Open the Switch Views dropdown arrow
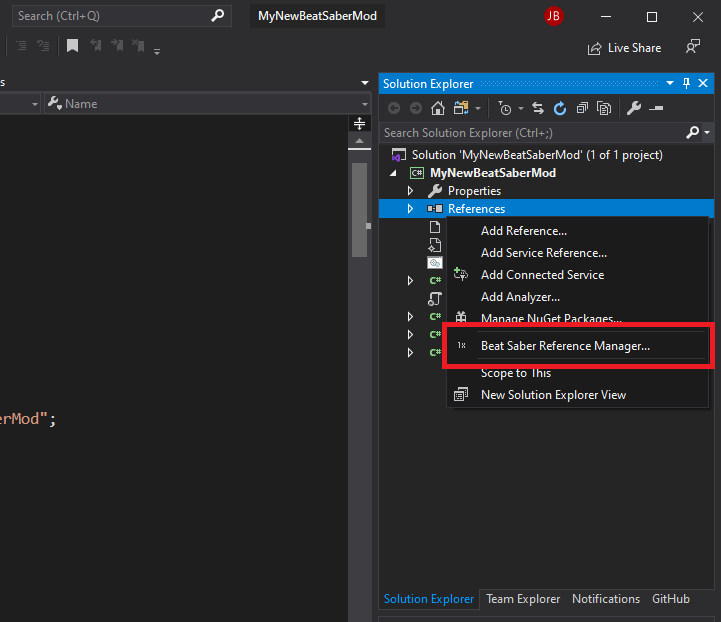Image resolution: width=721 pixels, height=622 pixels. (x=478, y=109)
